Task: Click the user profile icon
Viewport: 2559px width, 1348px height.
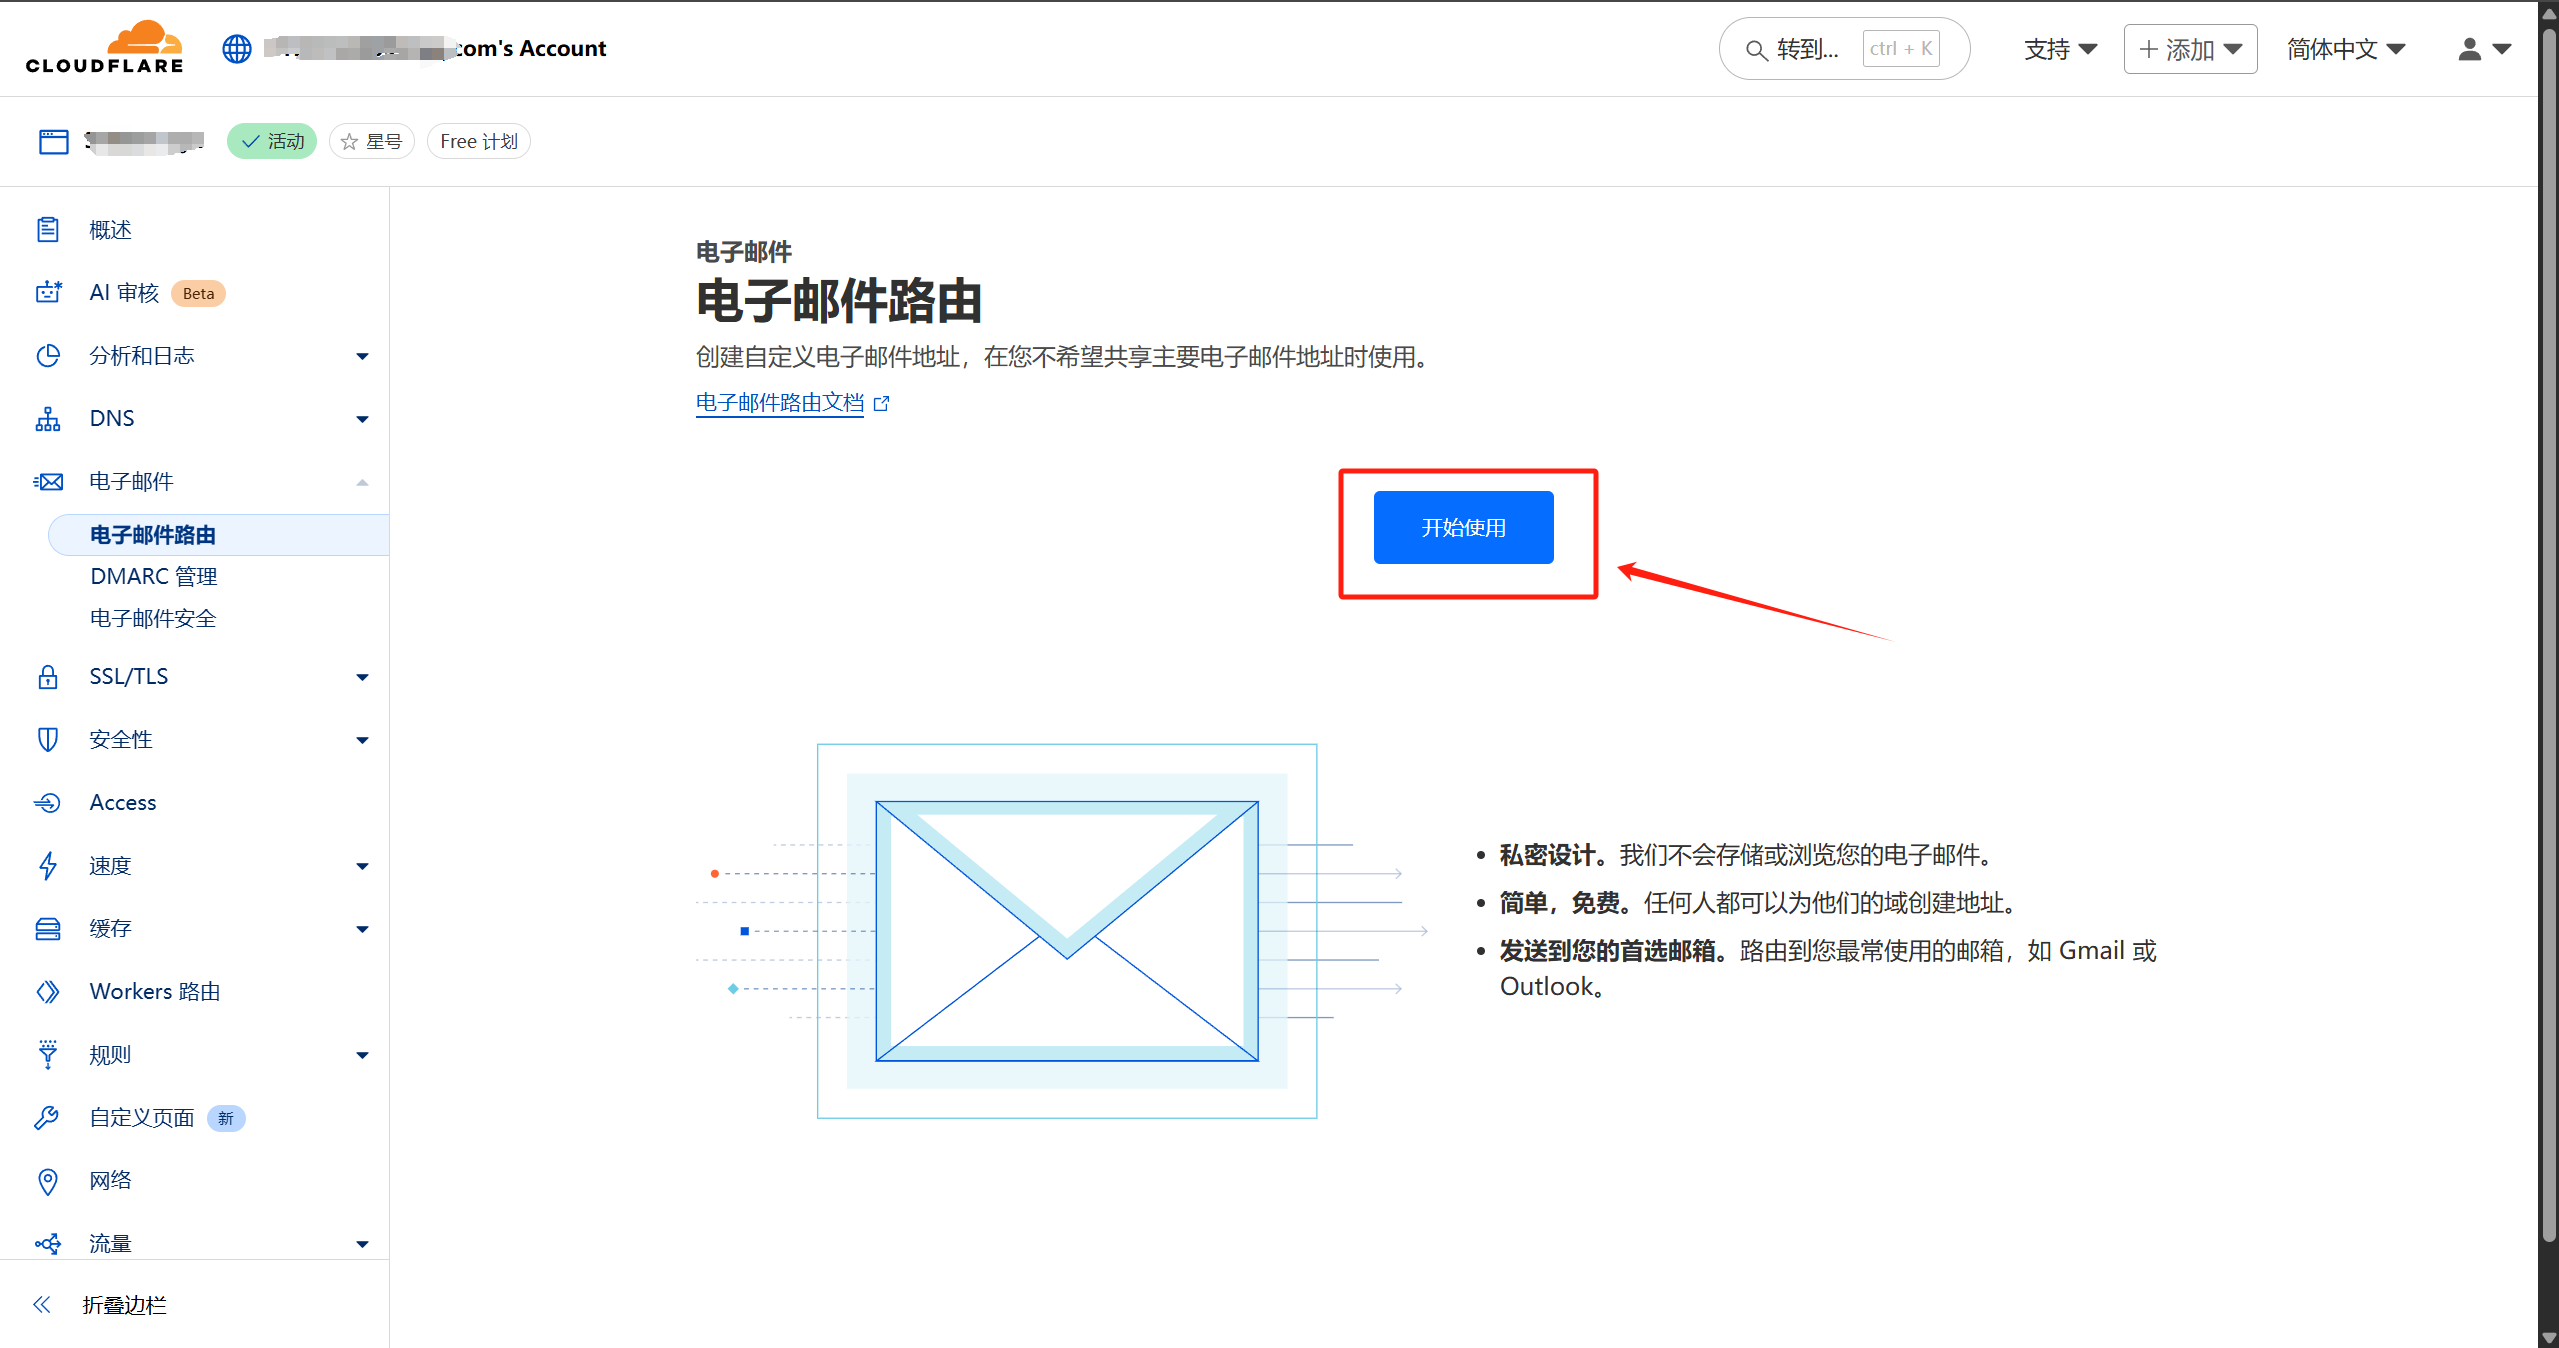Action: [x=2469, y=49]
